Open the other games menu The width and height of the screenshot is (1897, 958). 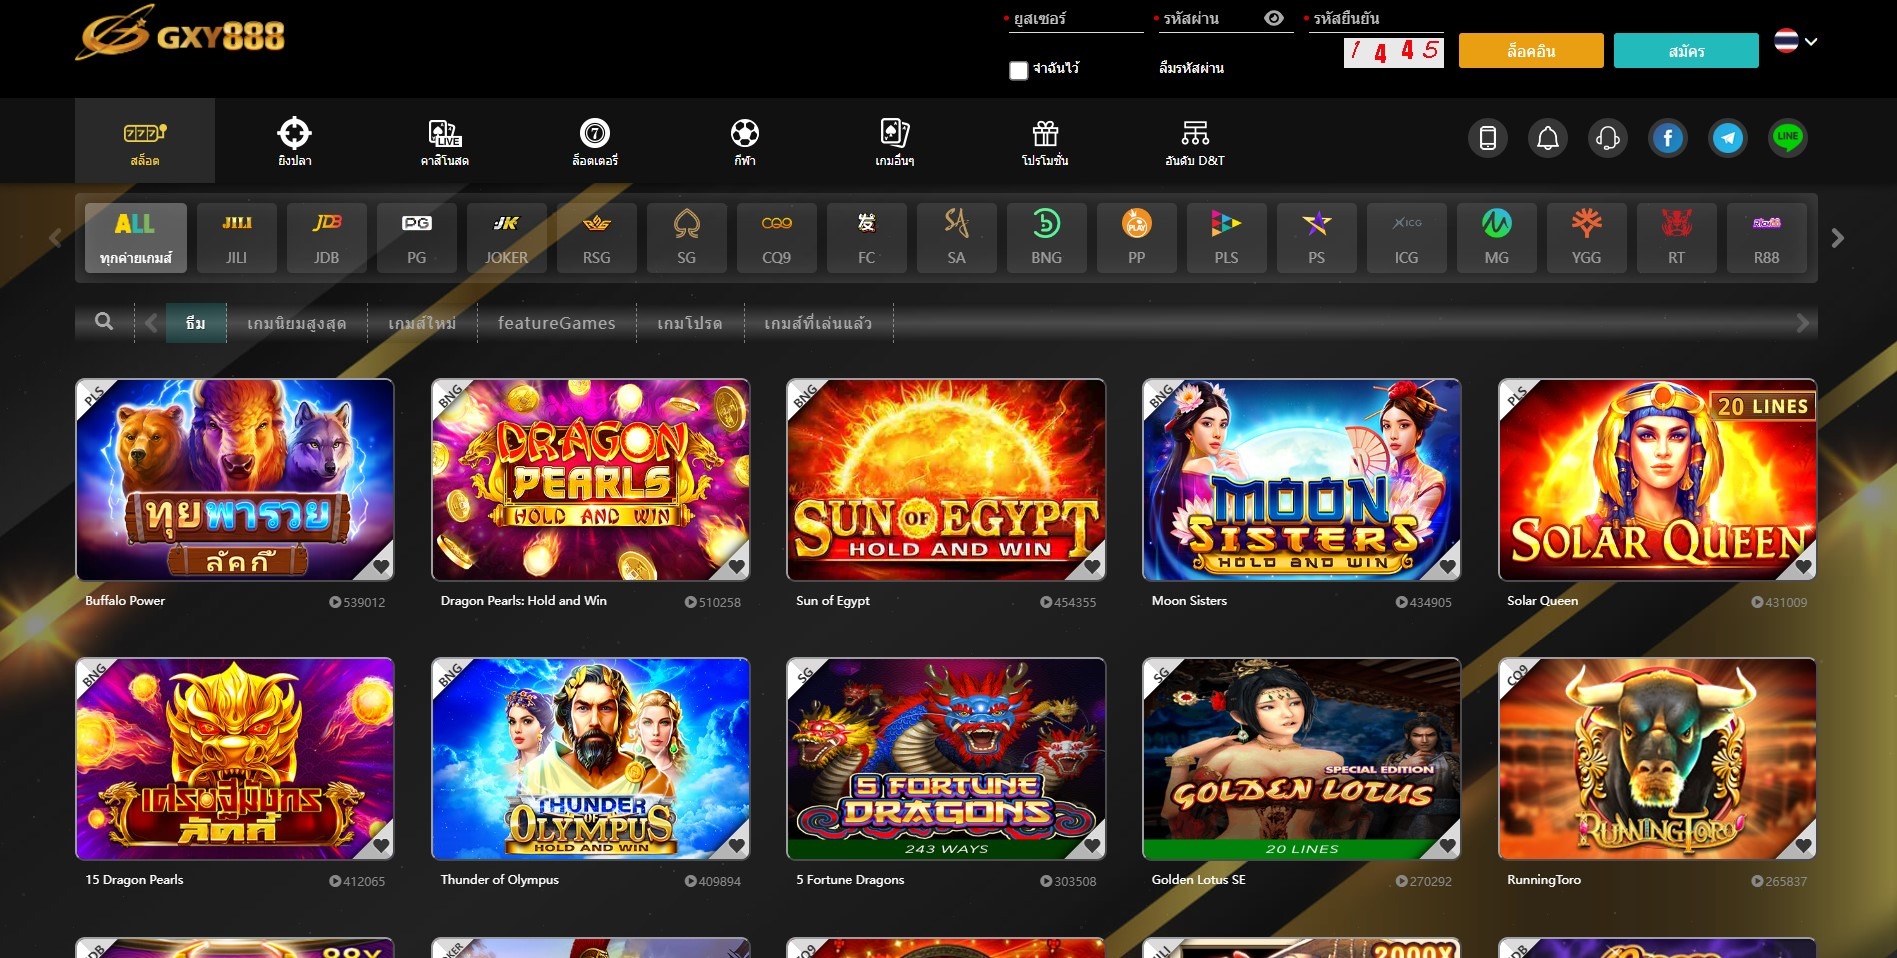click(895, 141)
